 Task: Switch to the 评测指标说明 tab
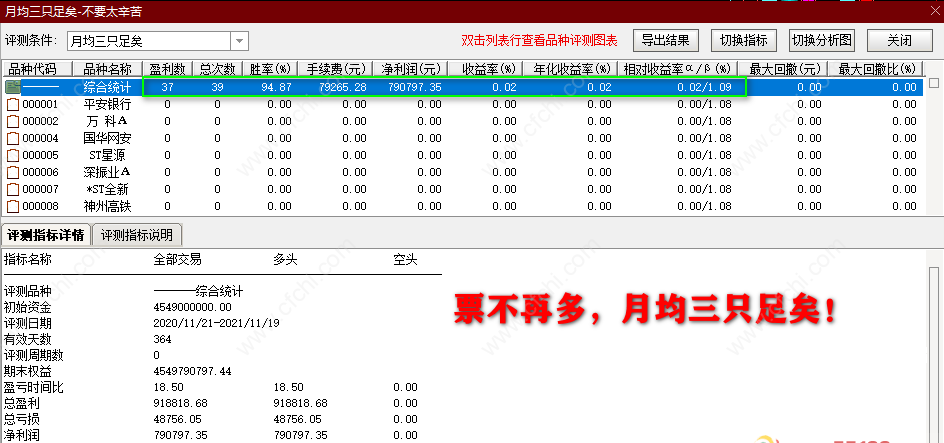click(137, 235)
